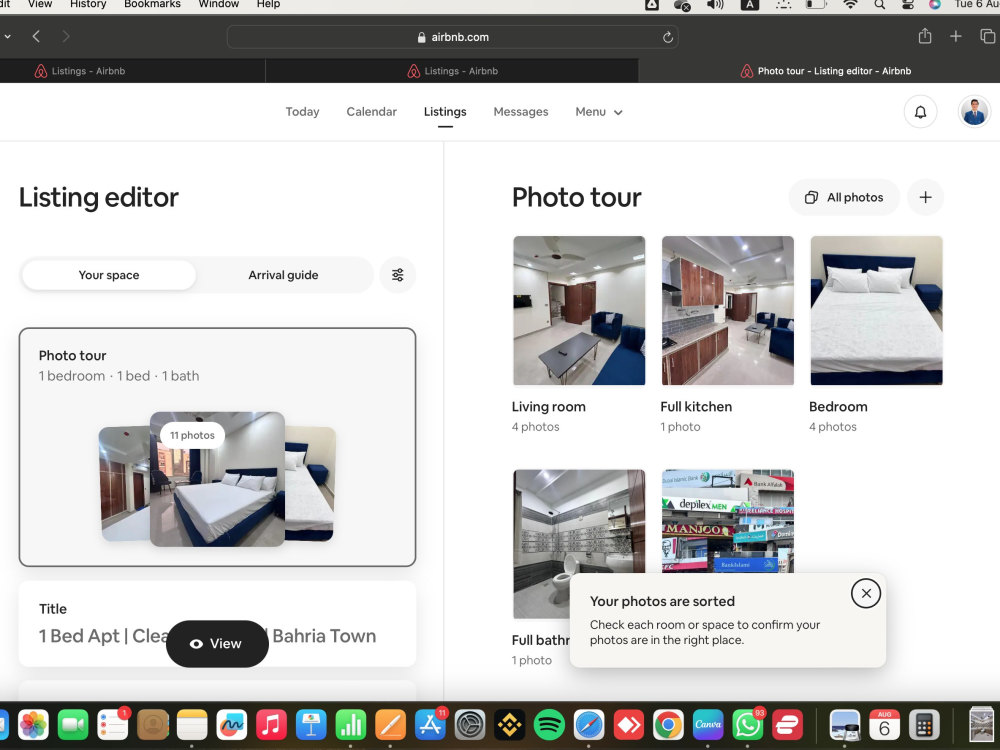
Task: Open Keynote from the Dock
Action: pos(311,725)
